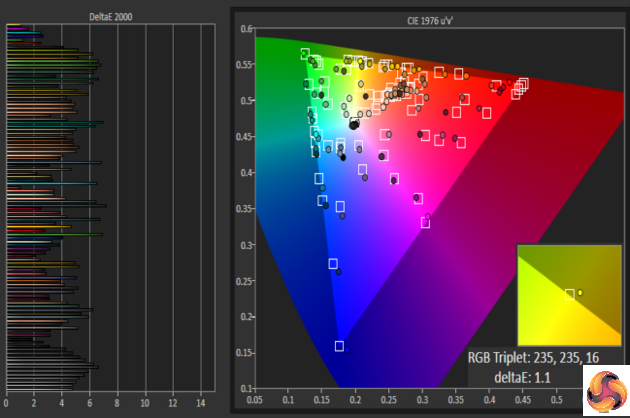
Task: Click the KitGuru swirl logo icon
Action: point(607,391)
